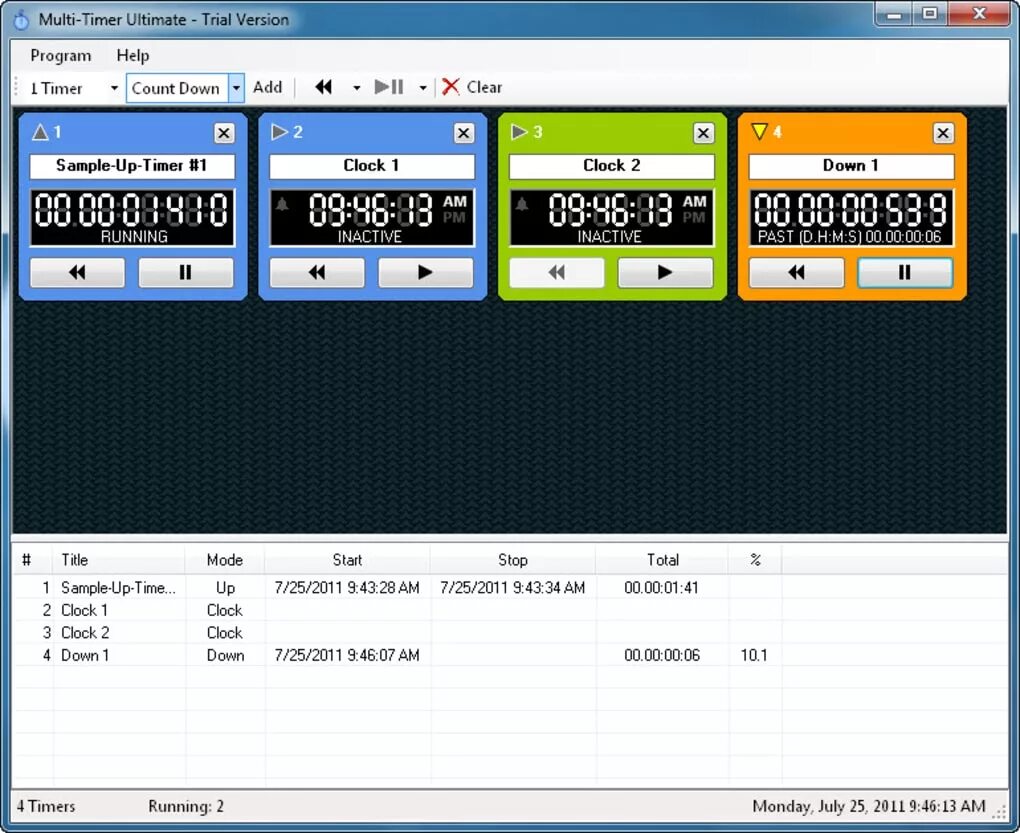Image resolution: width=1020 pixels, height=833 pixels.
Task: Select the Sample-Up-Time... row in list
Action: pyautogui.click(x=510, y=588)
